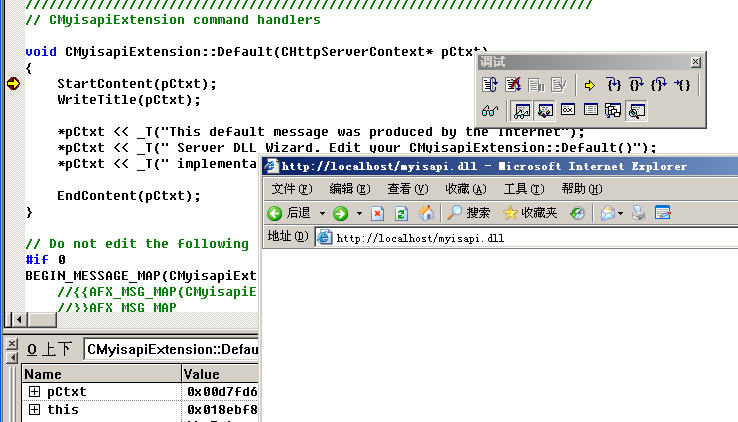The height and width of the screenshot is (422, 738).
Task: Click Step Over icon in Debug toolbar
Action: point(636,85)
